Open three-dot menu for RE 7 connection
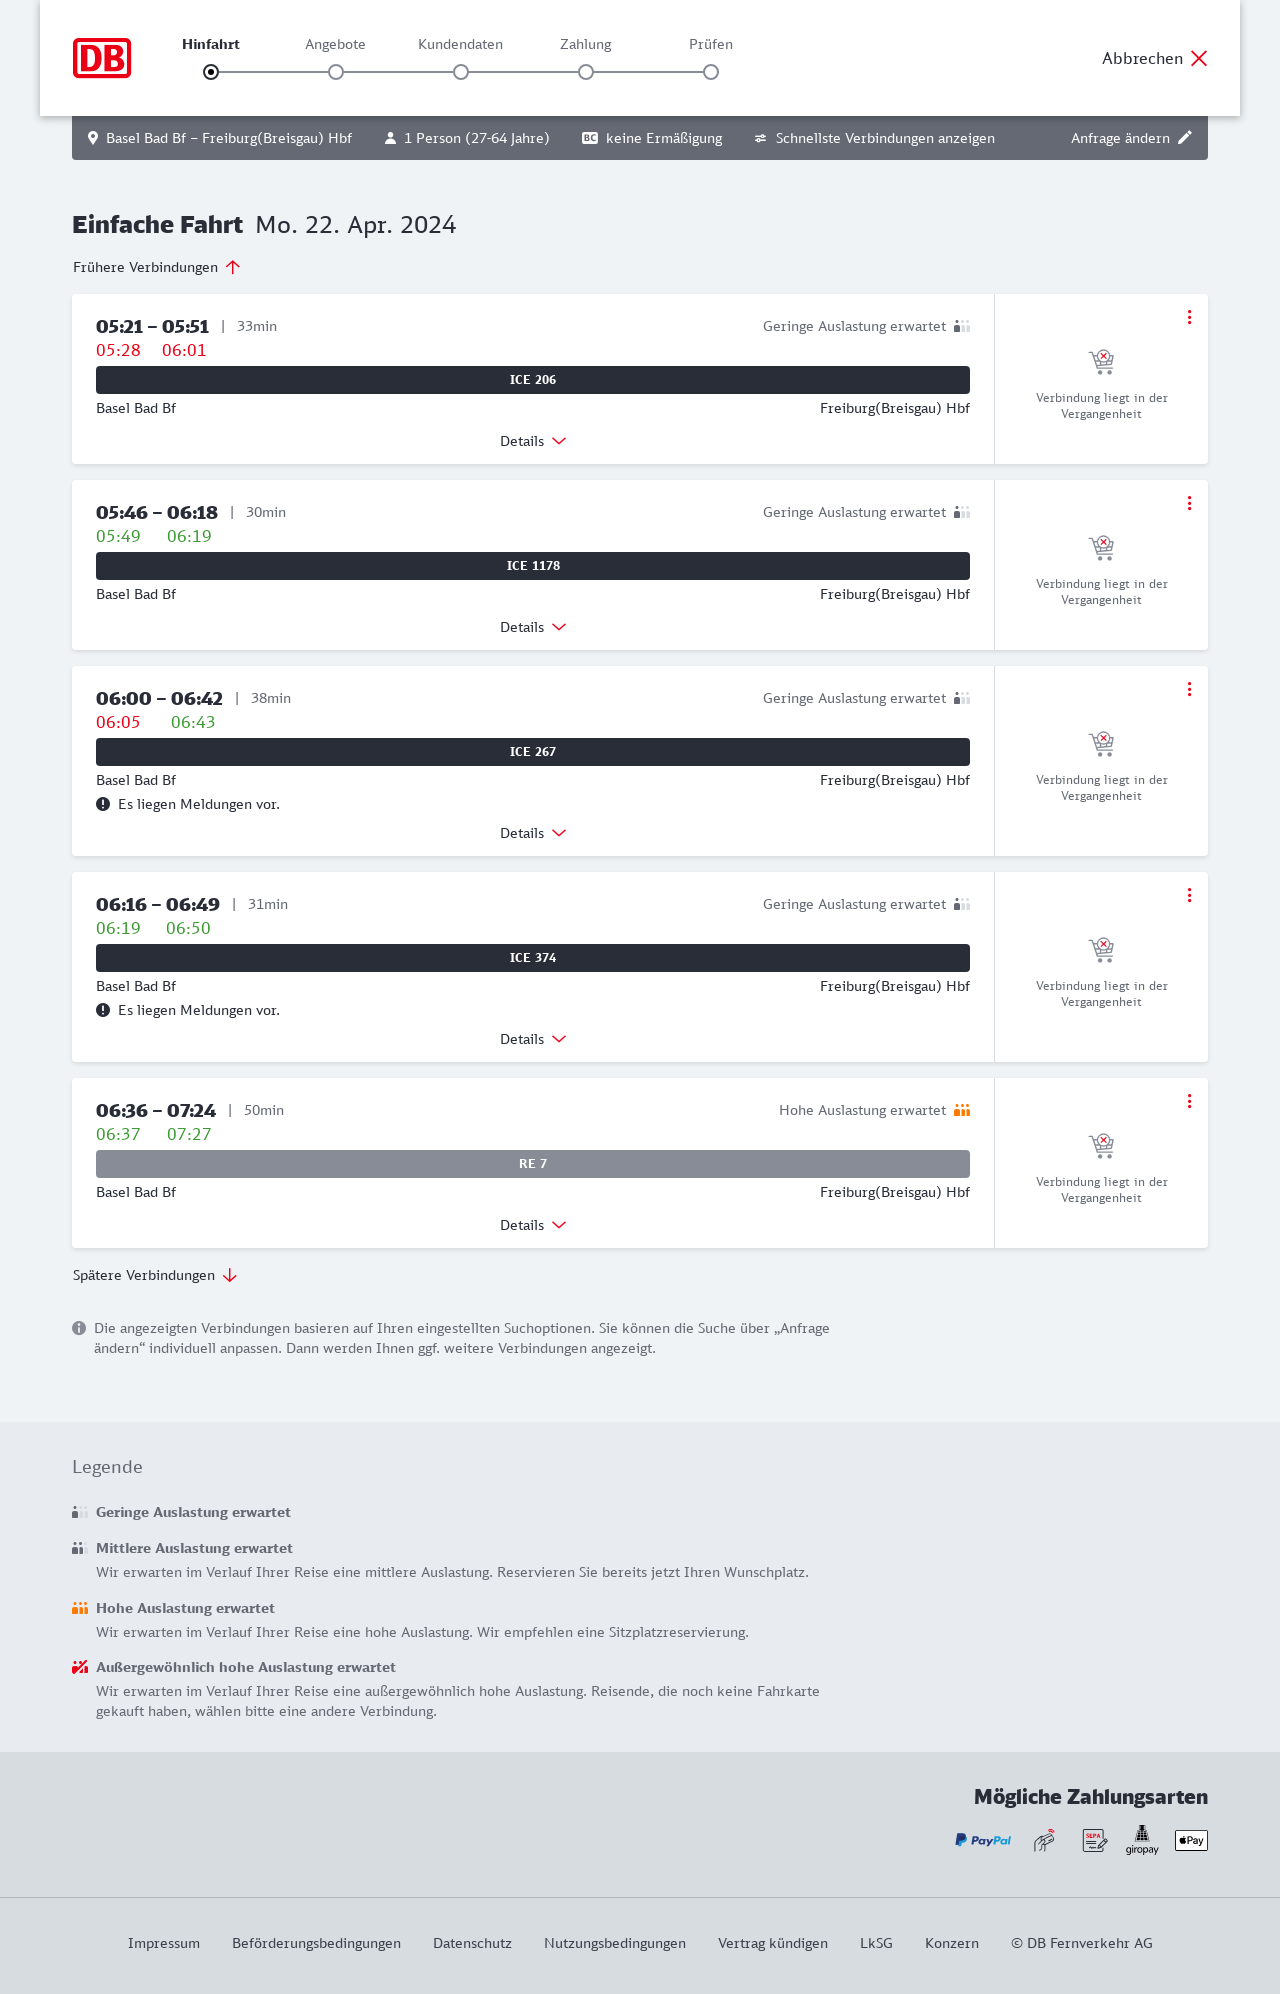The image size is (1280, 1994). tap(1189, 1101)
